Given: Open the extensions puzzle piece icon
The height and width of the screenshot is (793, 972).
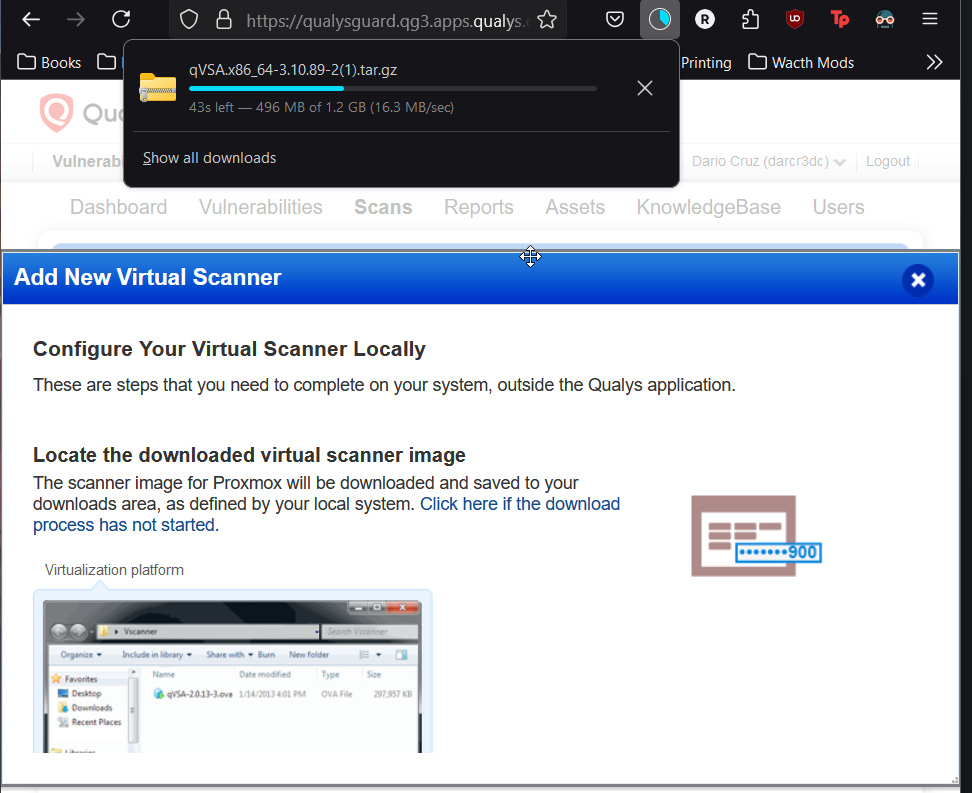Looking at the screenshot, I should coord(750,20).
